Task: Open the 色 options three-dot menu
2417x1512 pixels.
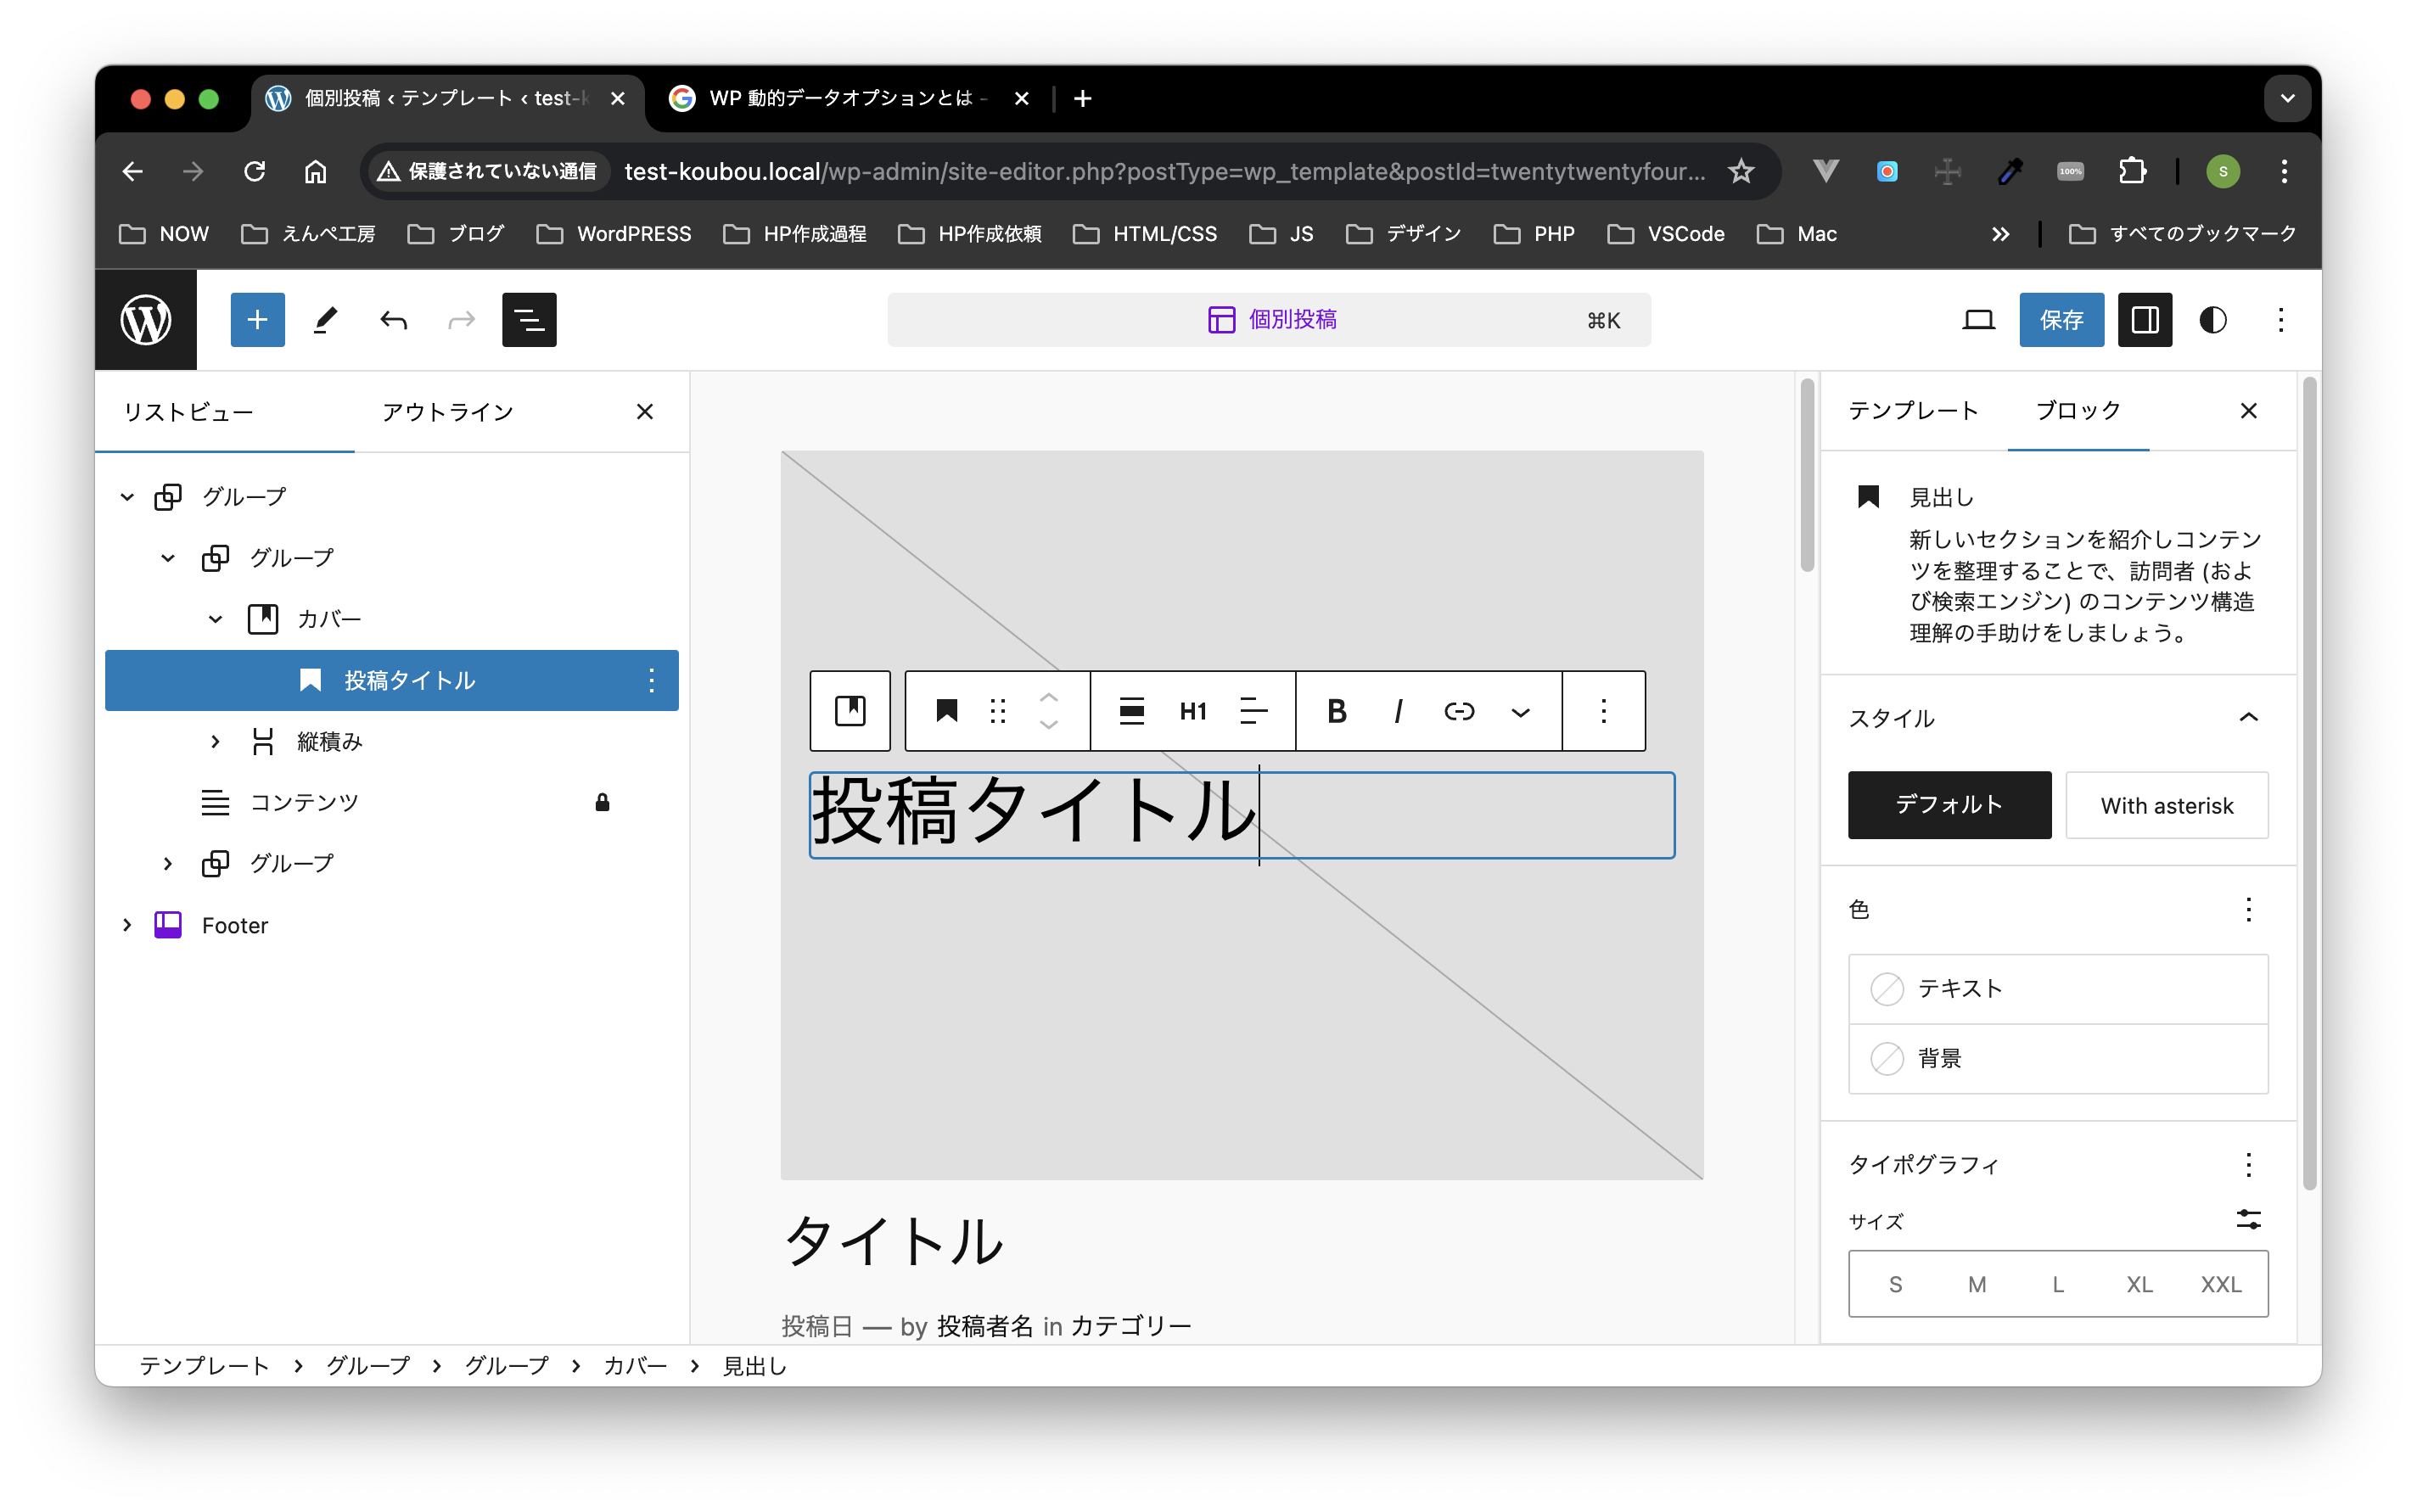Action: click(x=2248, y=909)
